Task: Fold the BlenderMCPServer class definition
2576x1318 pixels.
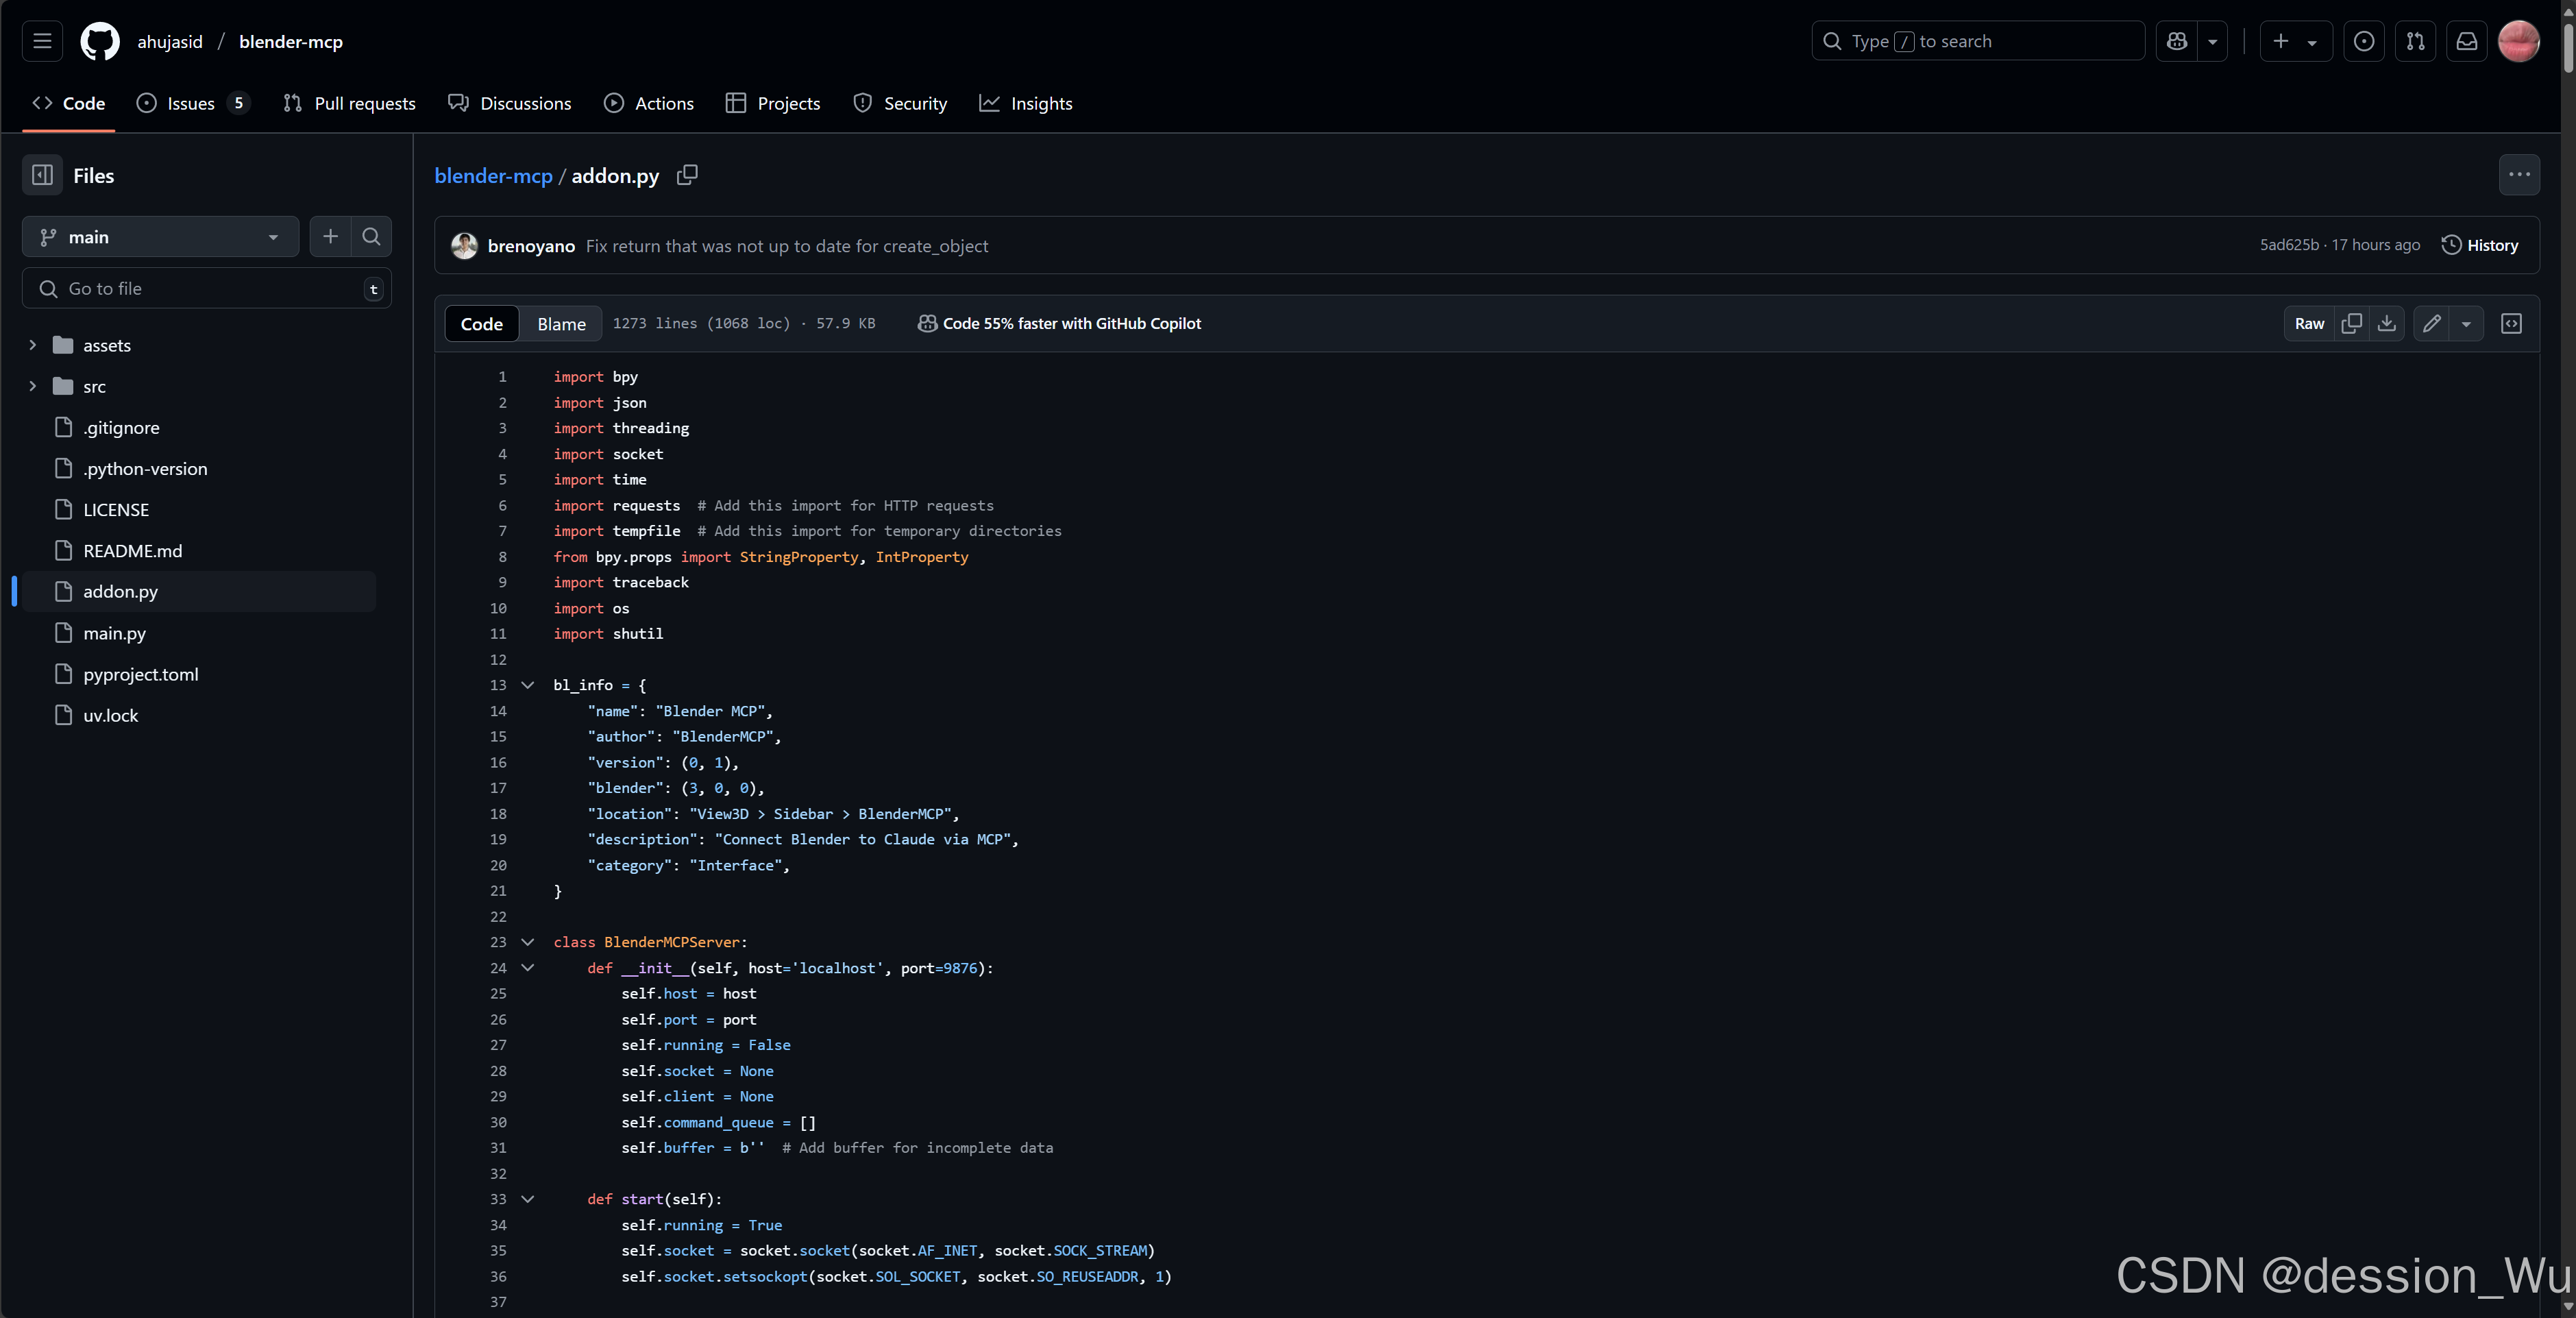Action: (528, 941)
